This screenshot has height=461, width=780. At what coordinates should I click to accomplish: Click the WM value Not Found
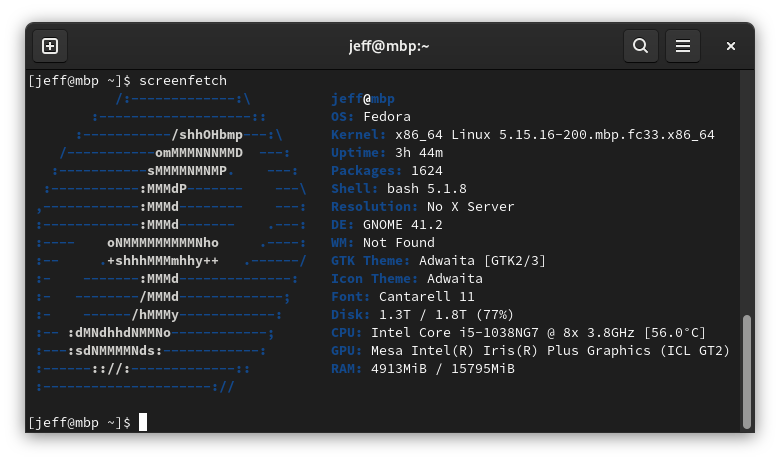pos(399,243)
